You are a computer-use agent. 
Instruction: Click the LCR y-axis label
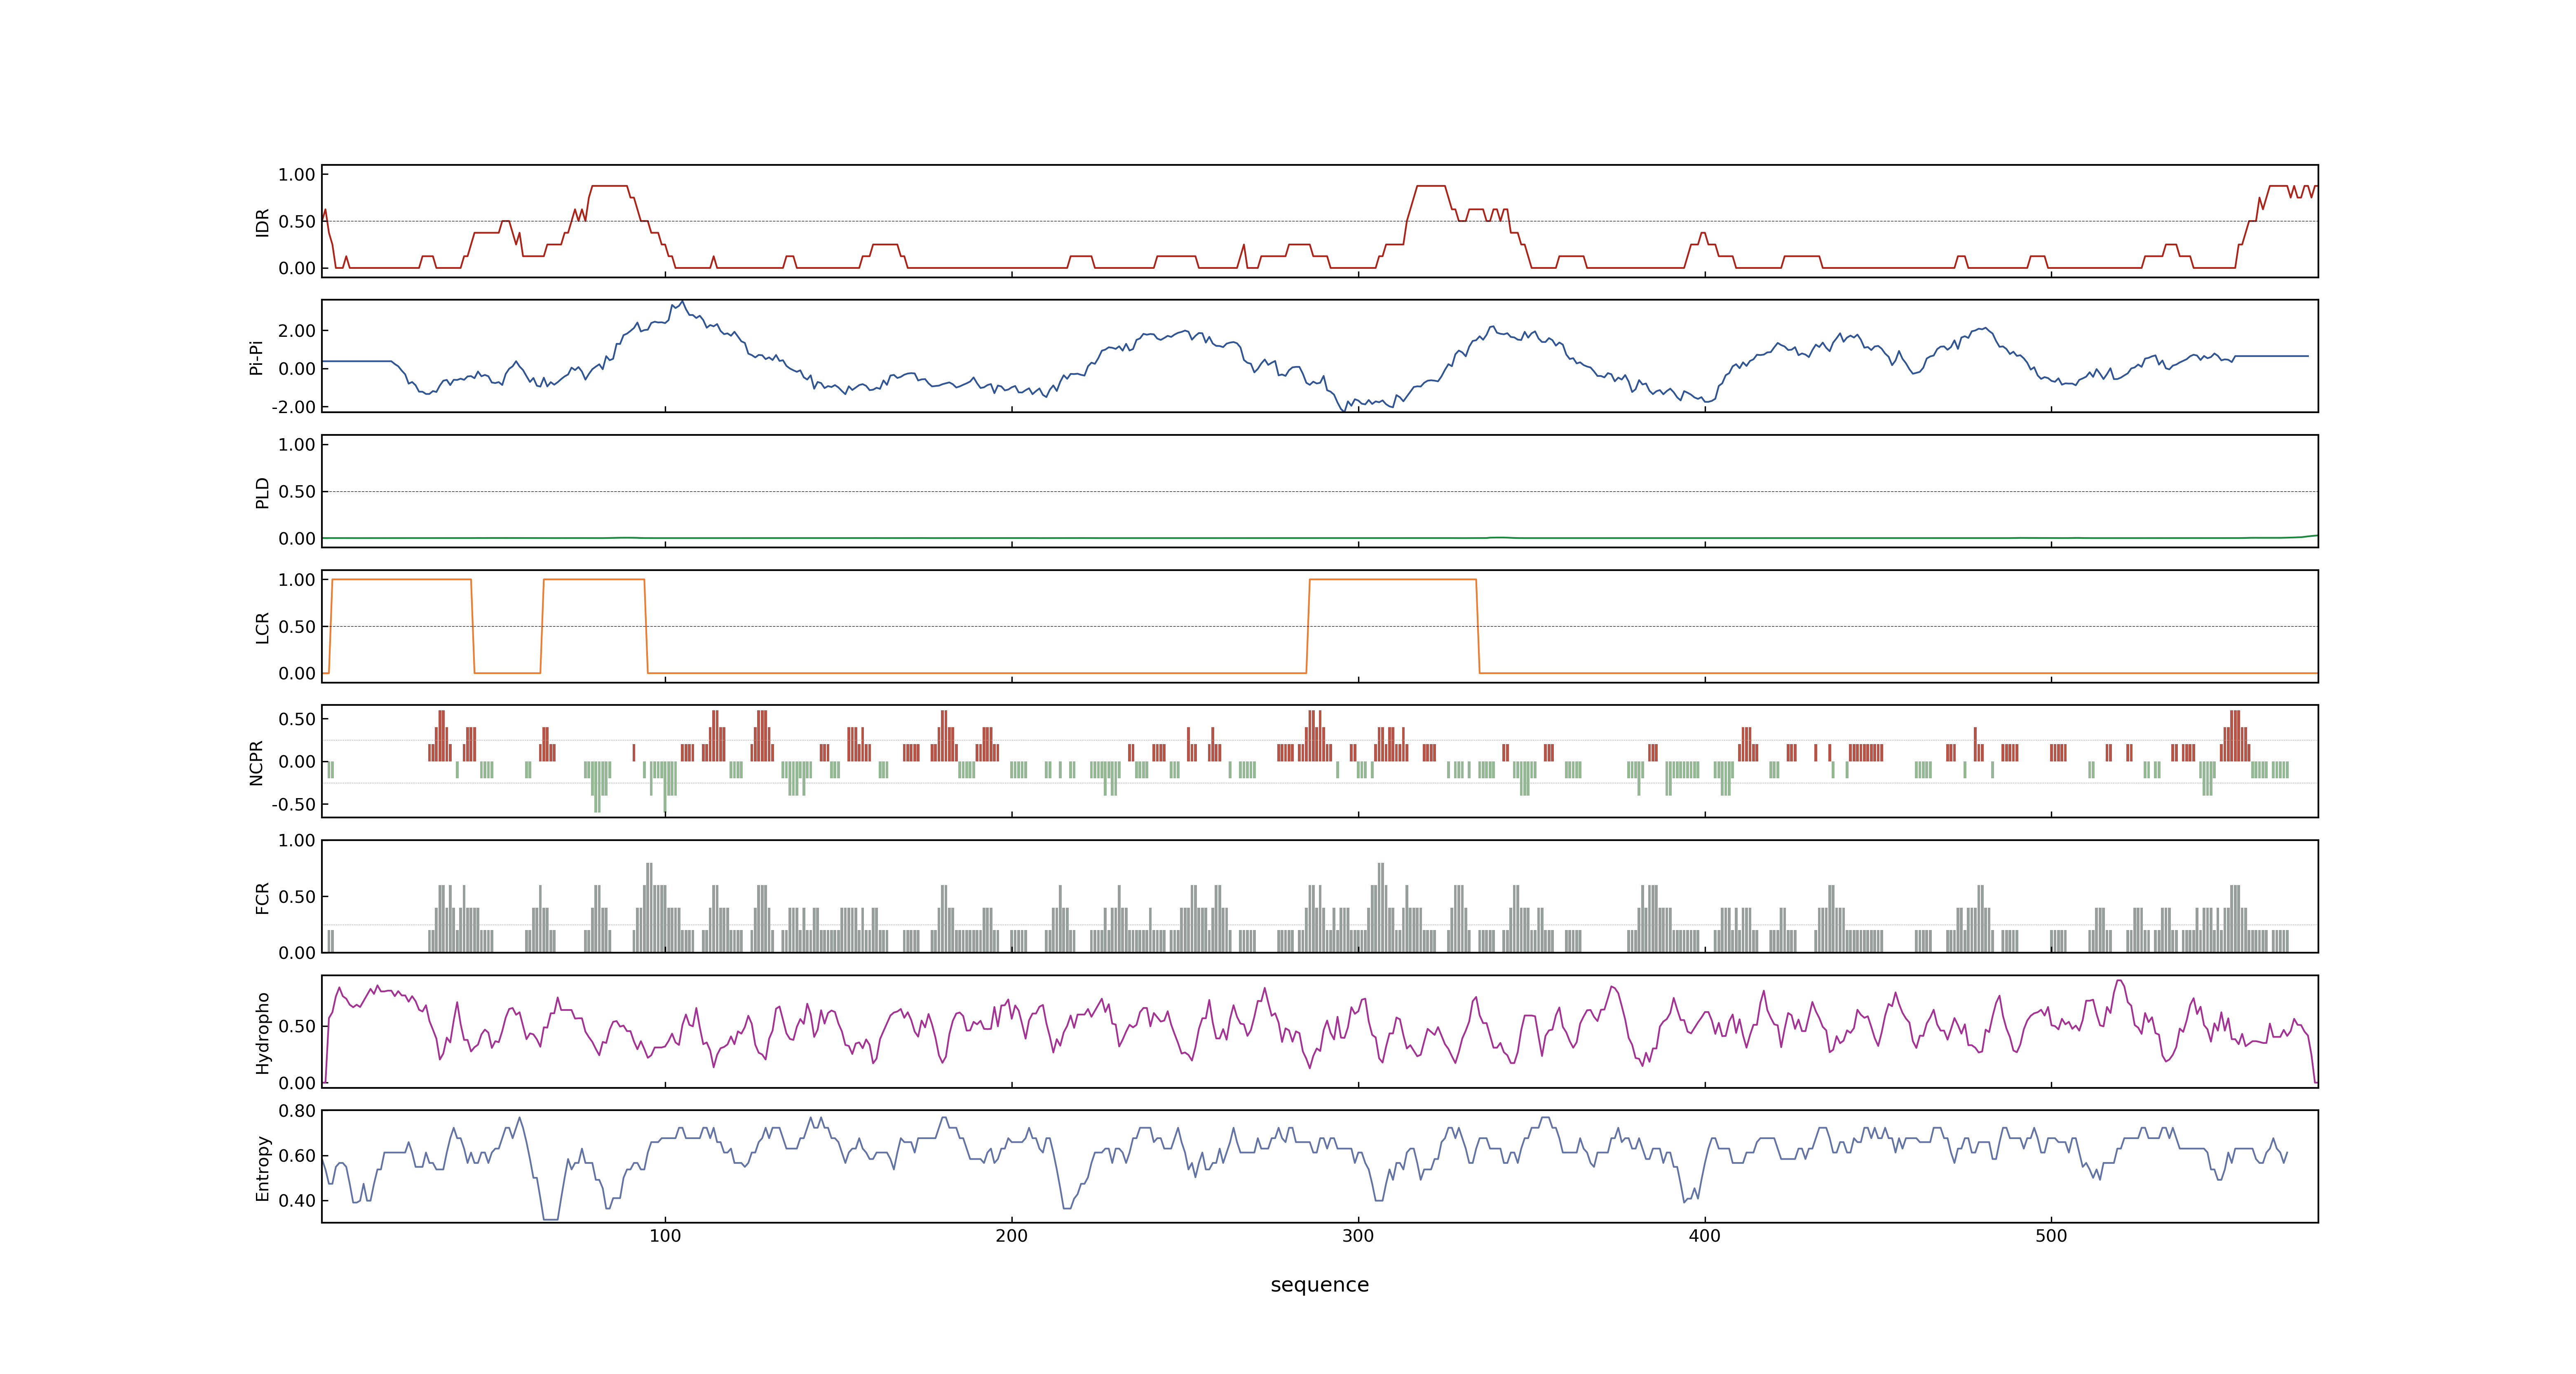(x=262, y=628)
